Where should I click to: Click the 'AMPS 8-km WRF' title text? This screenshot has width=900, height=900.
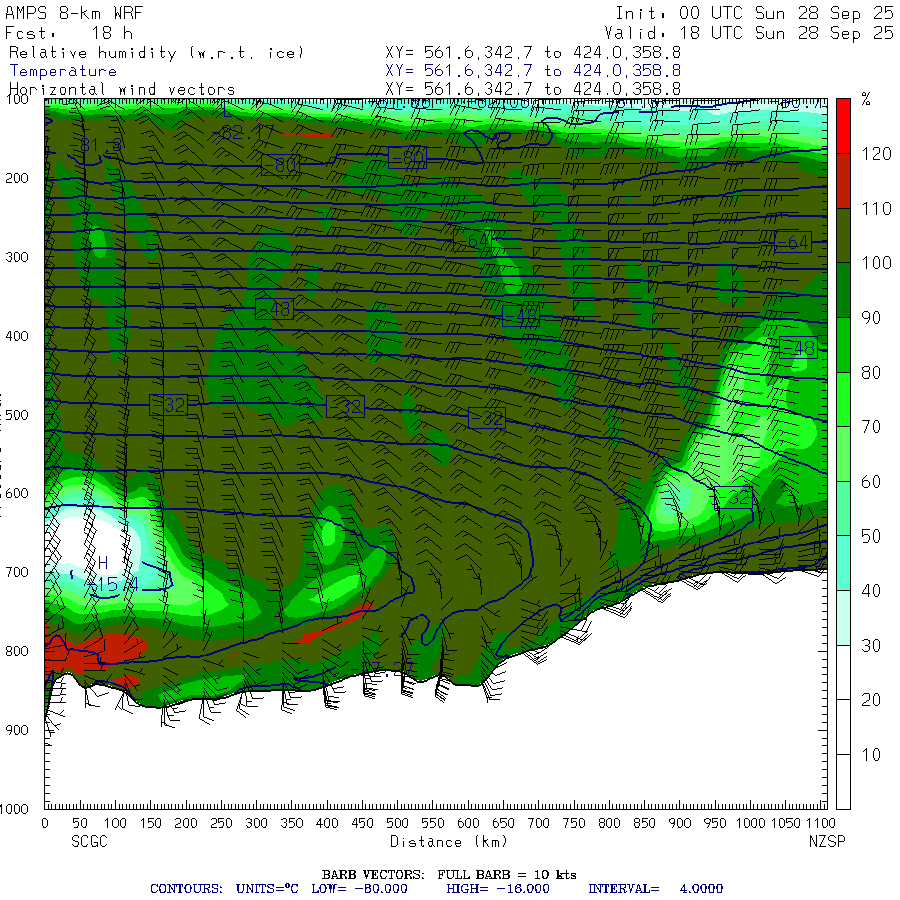tap(74, 13)
